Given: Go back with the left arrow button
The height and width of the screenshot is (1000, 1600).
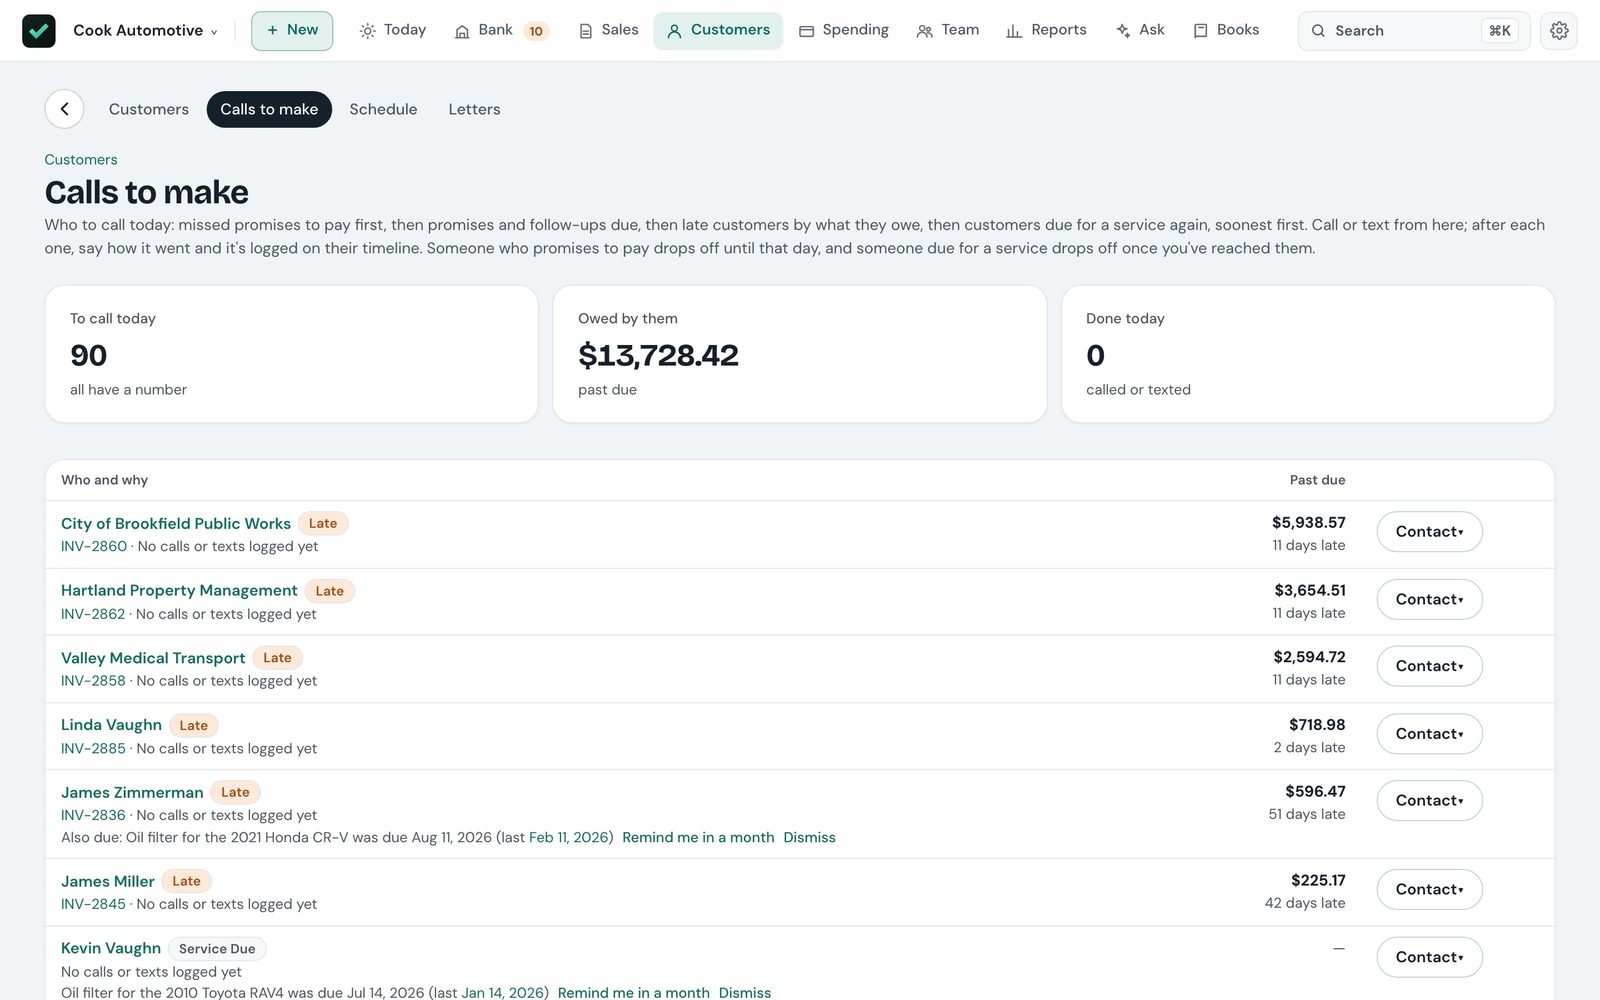Looking at the screenshot, I should tap(64, 109).
